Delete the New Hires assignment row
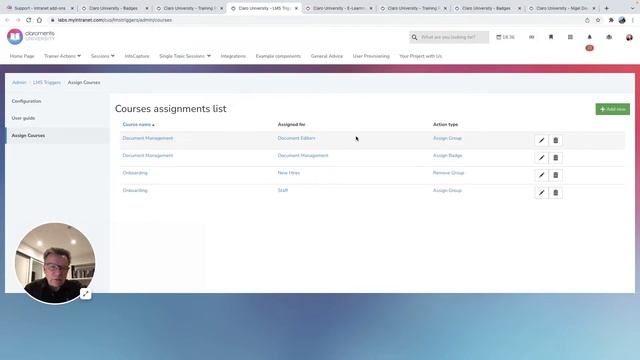This screenshot has height=360, width=640. coord(556,175)
